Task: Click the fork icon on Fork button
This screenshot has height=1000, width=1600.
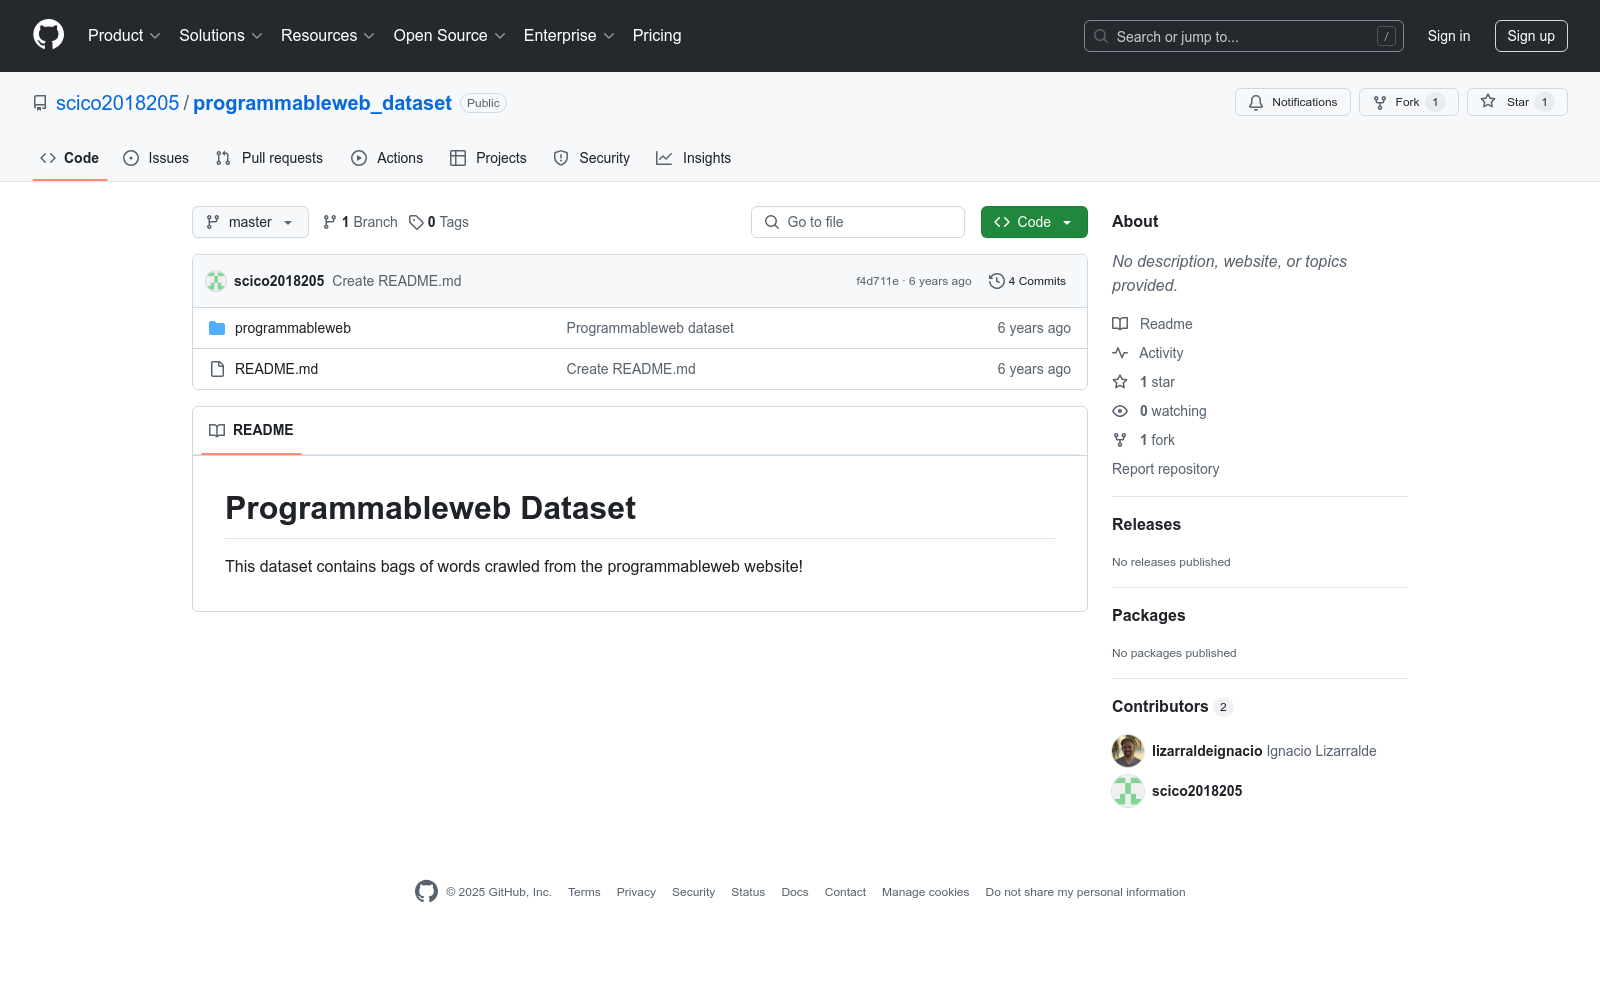Action: pos(1380,102)
